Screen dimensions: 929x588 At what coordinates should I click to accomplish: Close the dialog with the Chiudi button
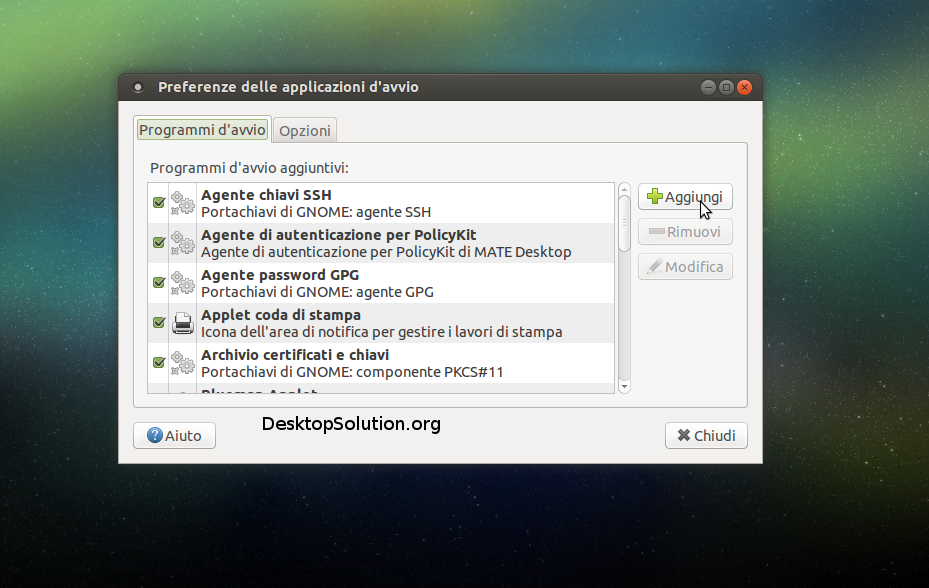pyautogui.click(x=706, y=436)
